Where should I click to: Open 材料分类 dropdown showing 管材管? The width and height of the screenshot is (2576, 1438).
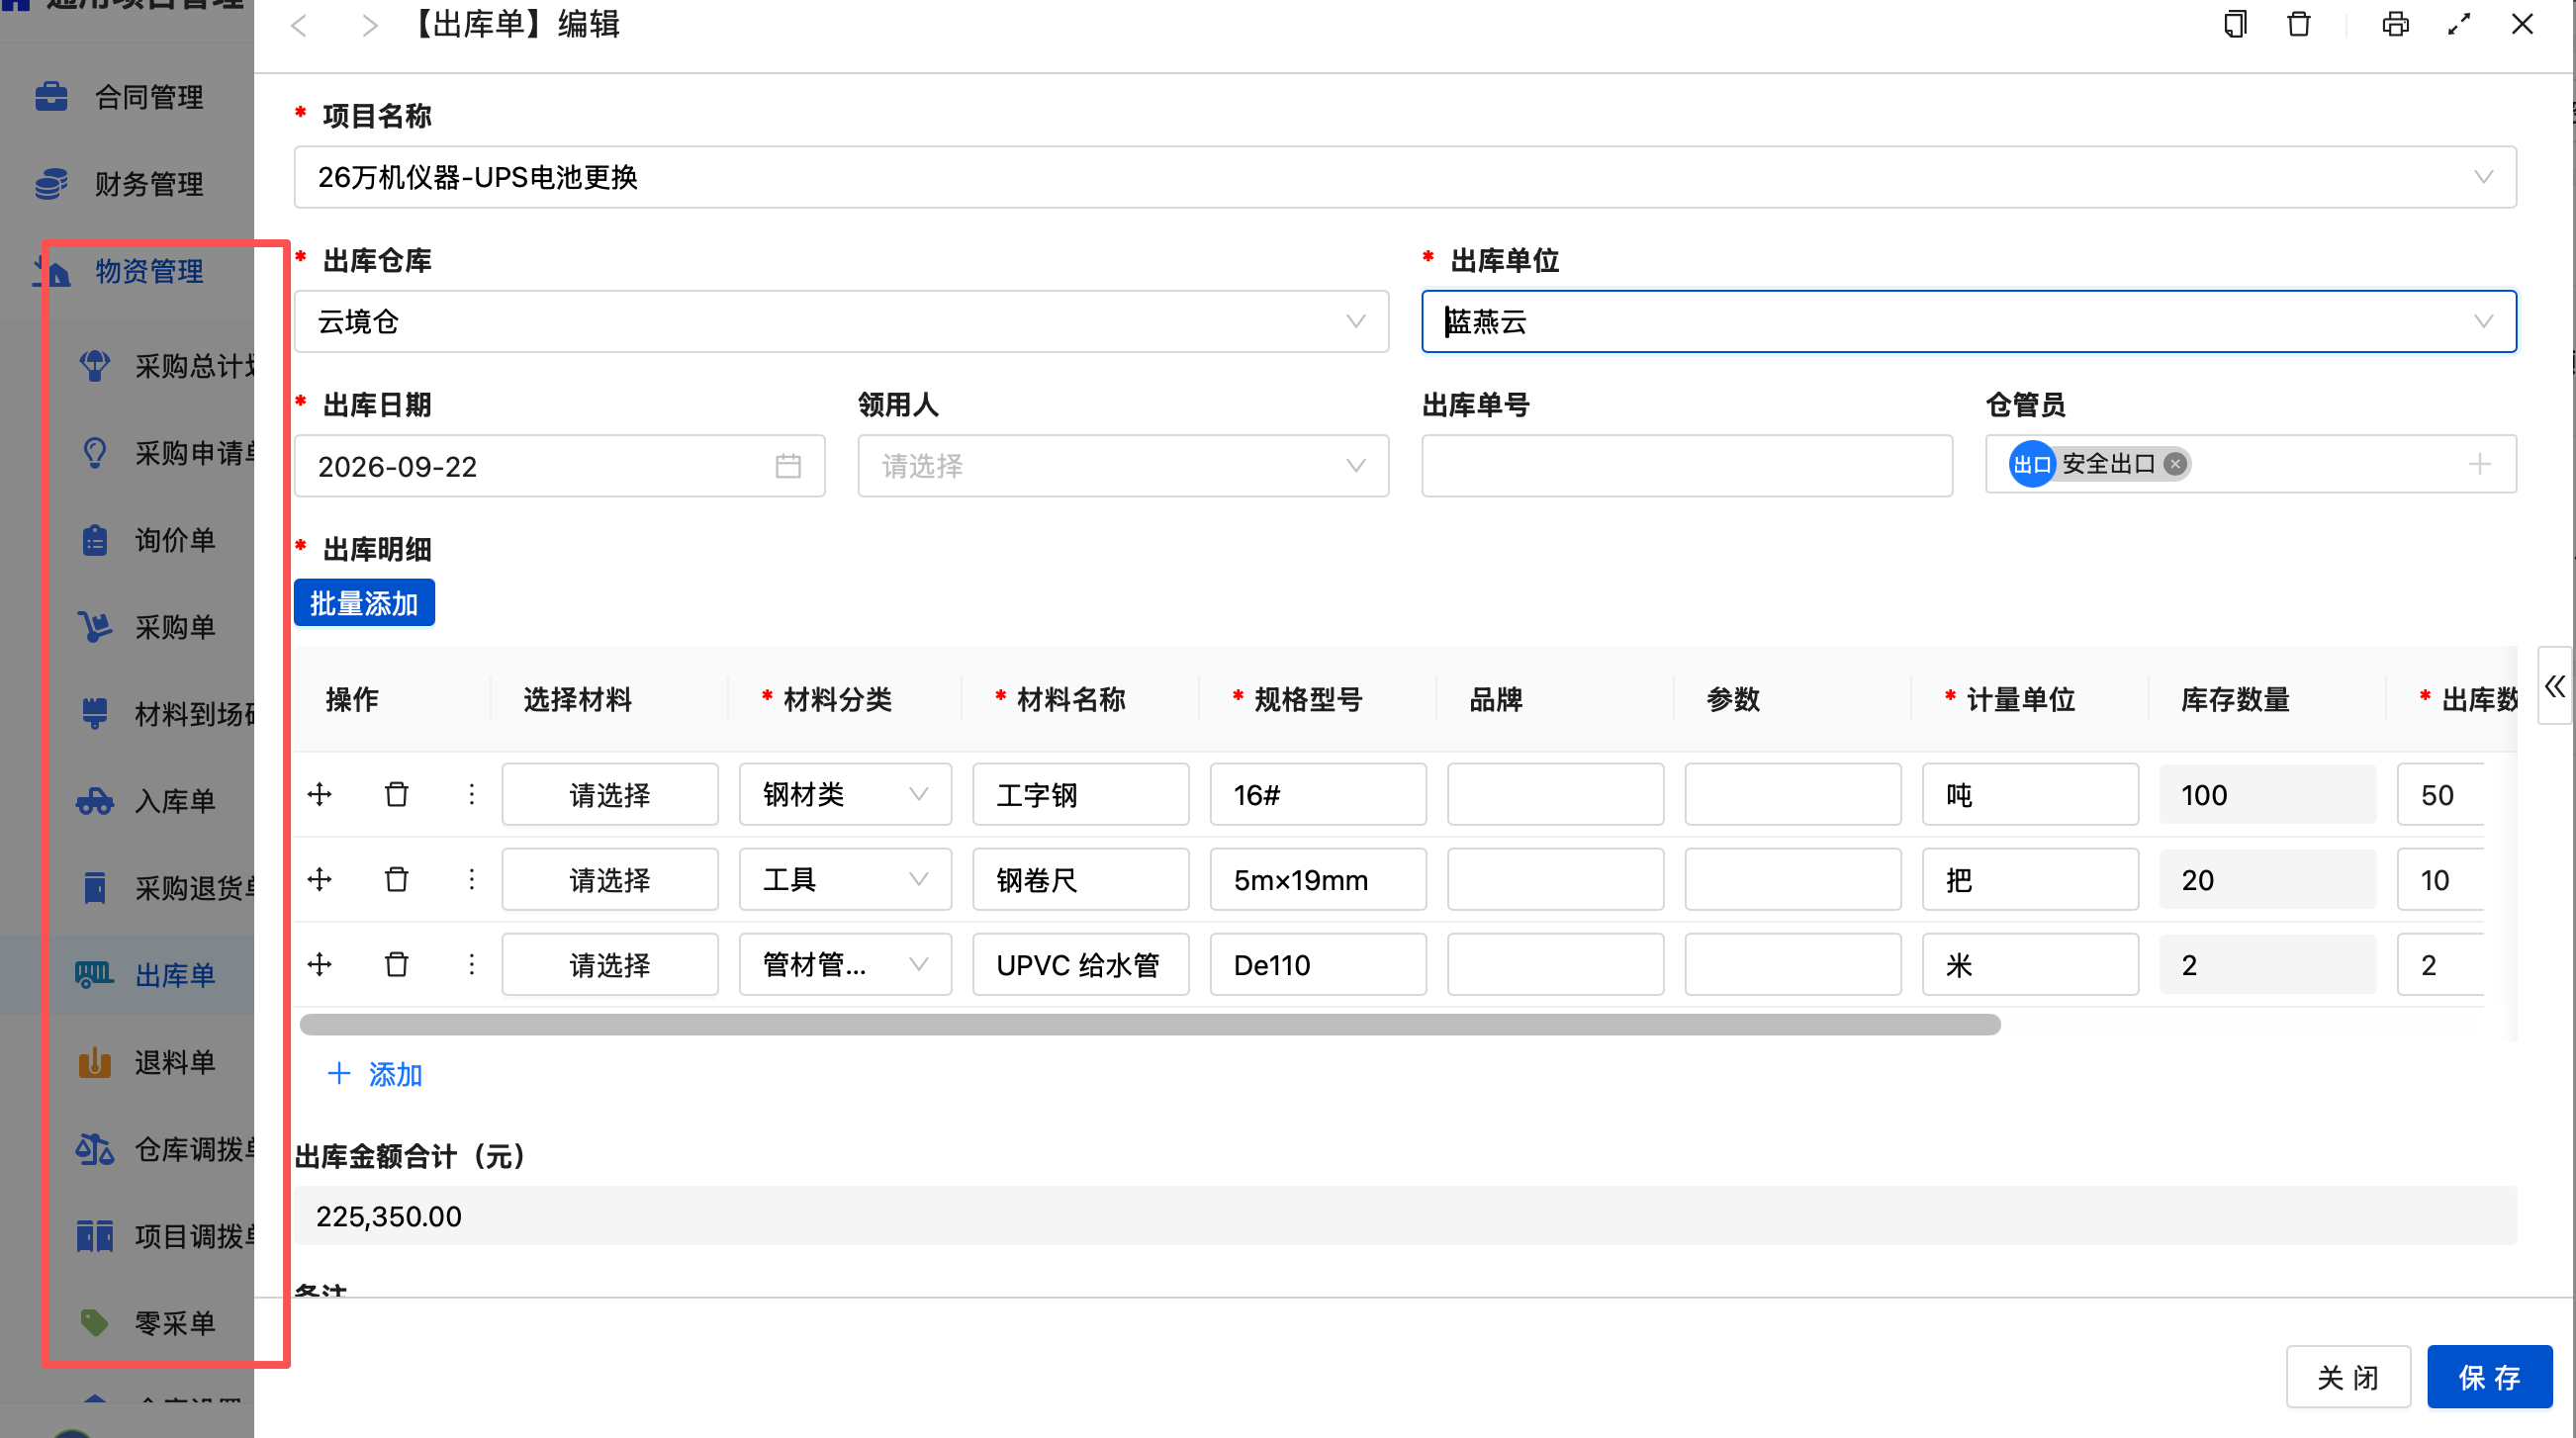845,965
